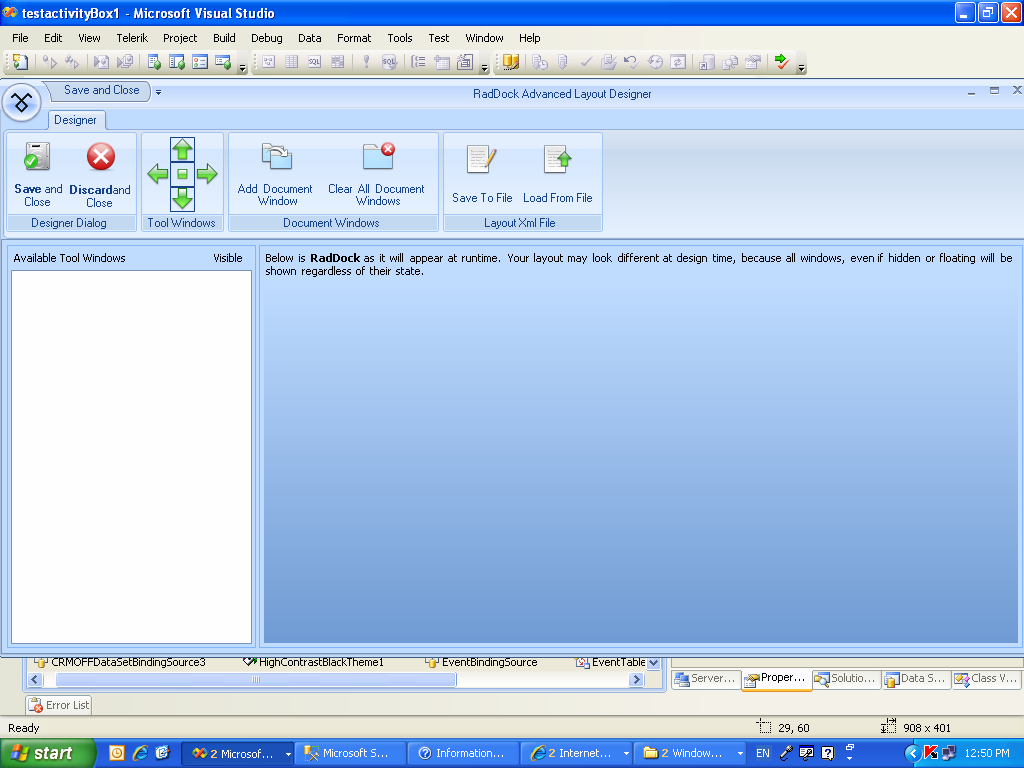Open the Debug menu
1024x768 pixels.
266,38
